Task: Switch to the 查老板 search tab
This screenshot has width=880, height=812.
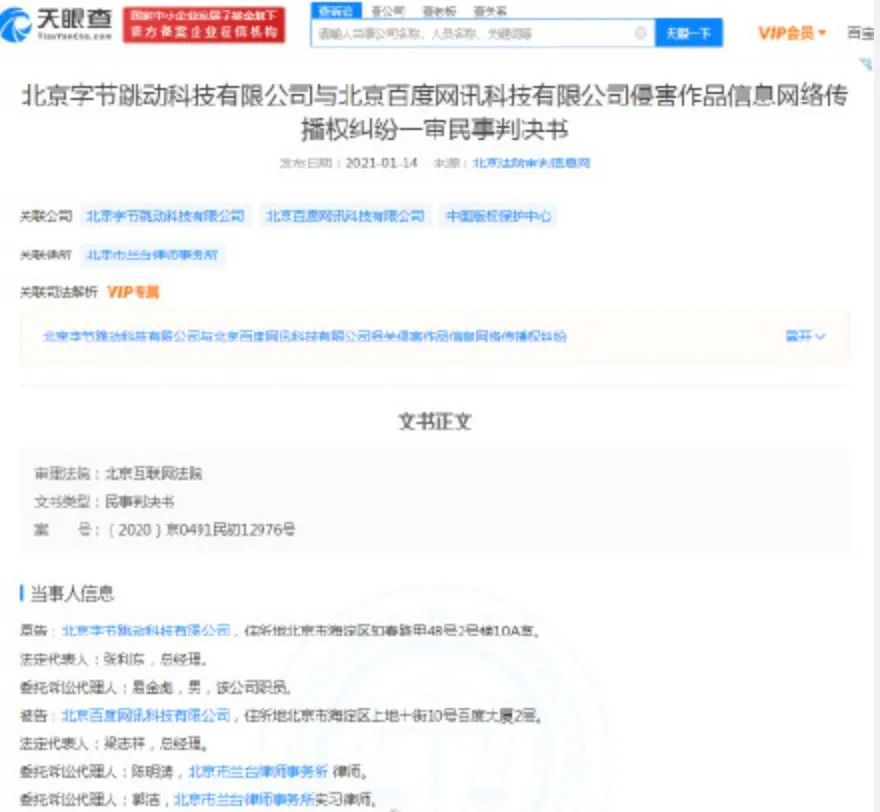Action: [x=438, y=11]
